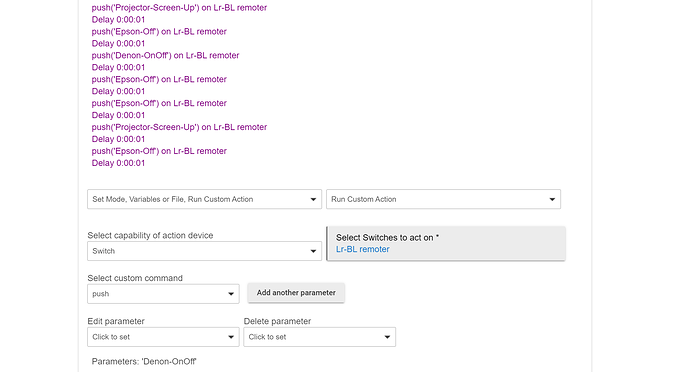Click arrow icon of Switch capability selector
The width and height of the screenshot is (690, 372).
pos(313,251)
